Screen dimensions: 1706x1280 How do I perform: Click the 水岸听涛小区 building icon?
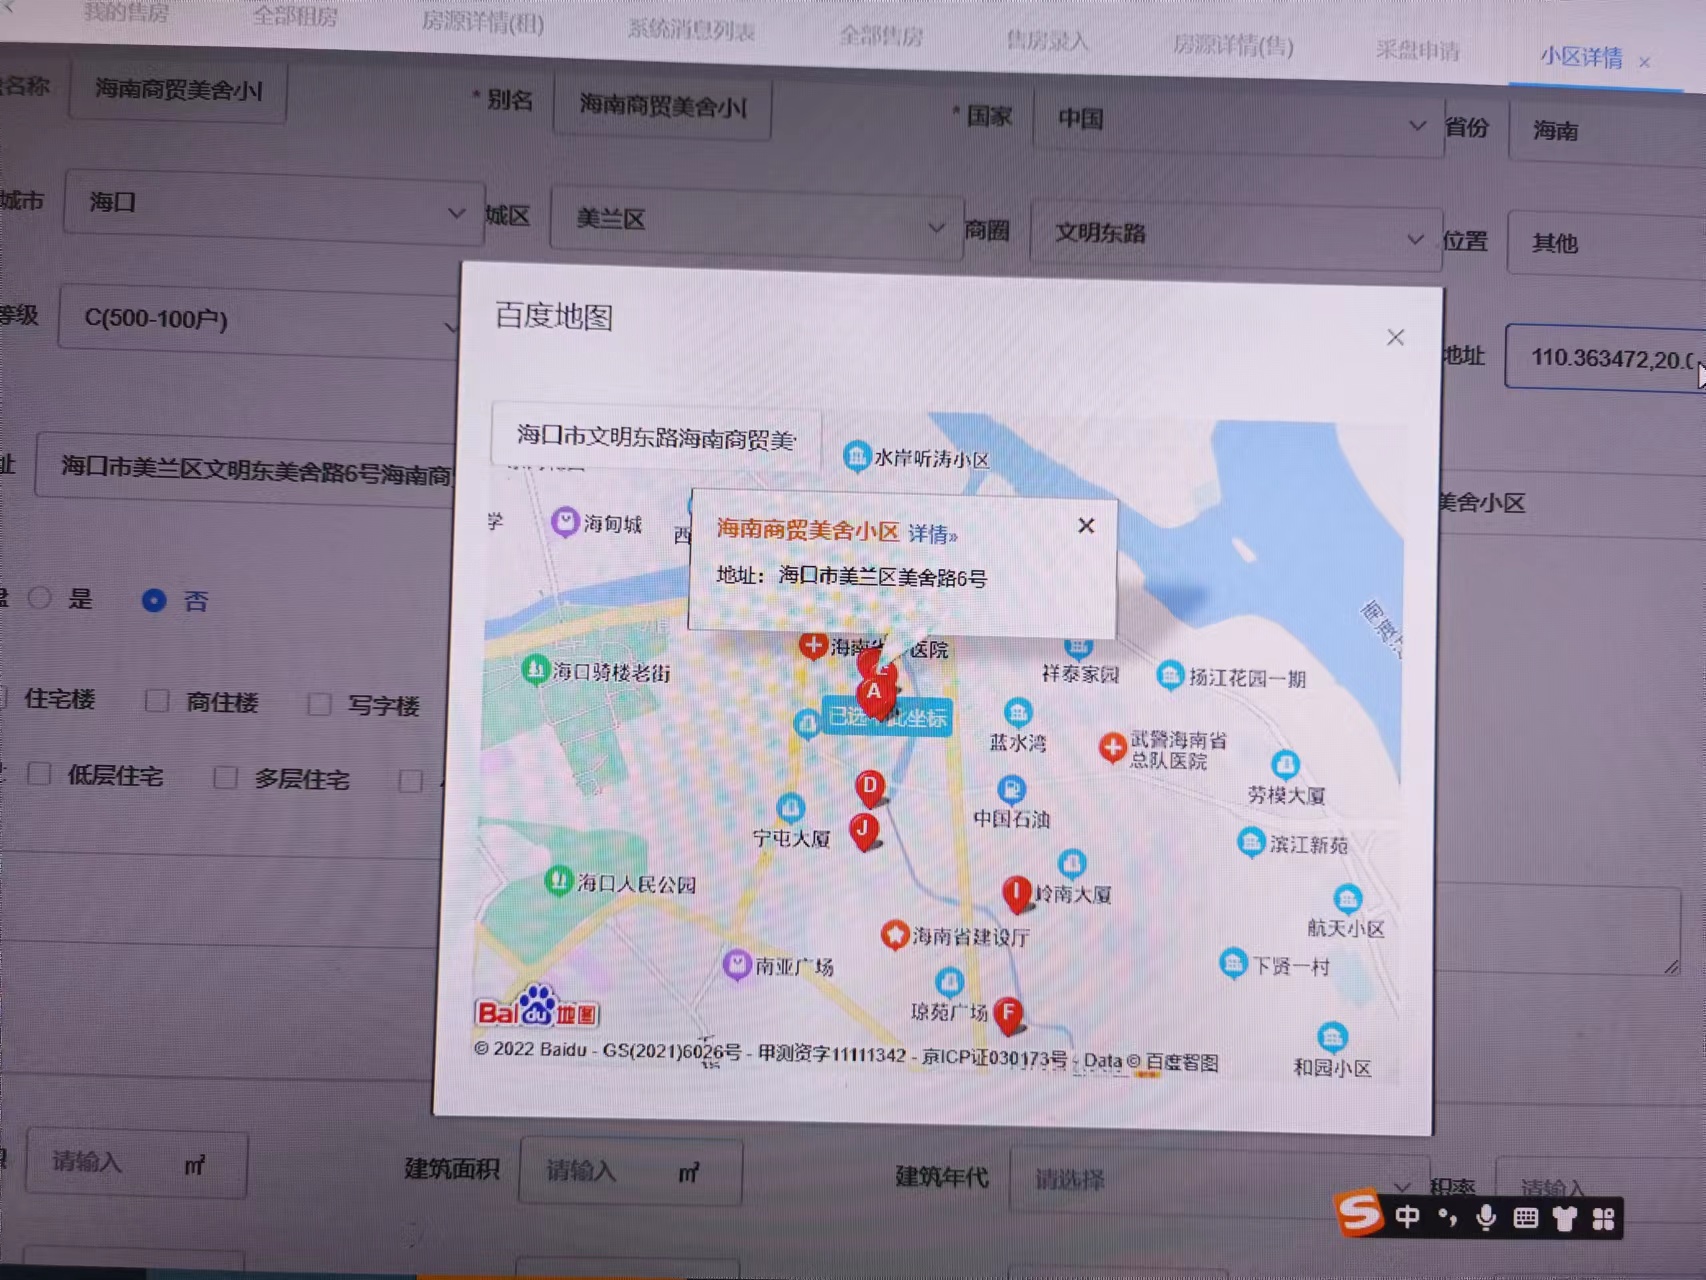pos(856,456)
